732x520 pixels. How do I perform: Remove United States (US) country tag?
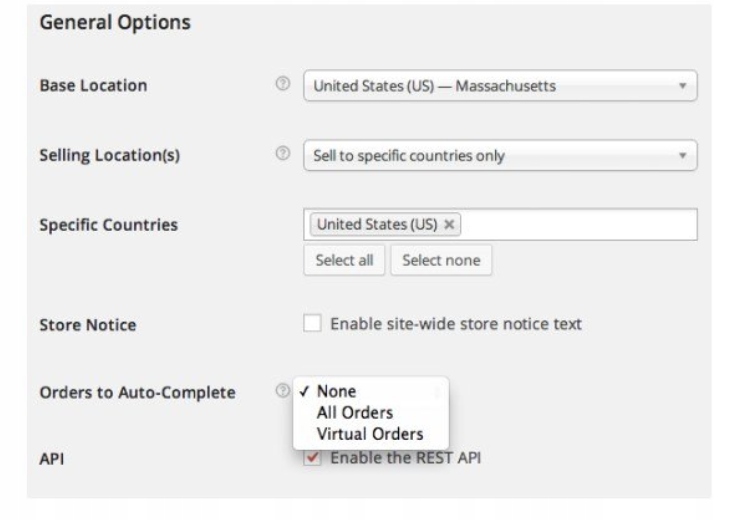tap(450, 225)
